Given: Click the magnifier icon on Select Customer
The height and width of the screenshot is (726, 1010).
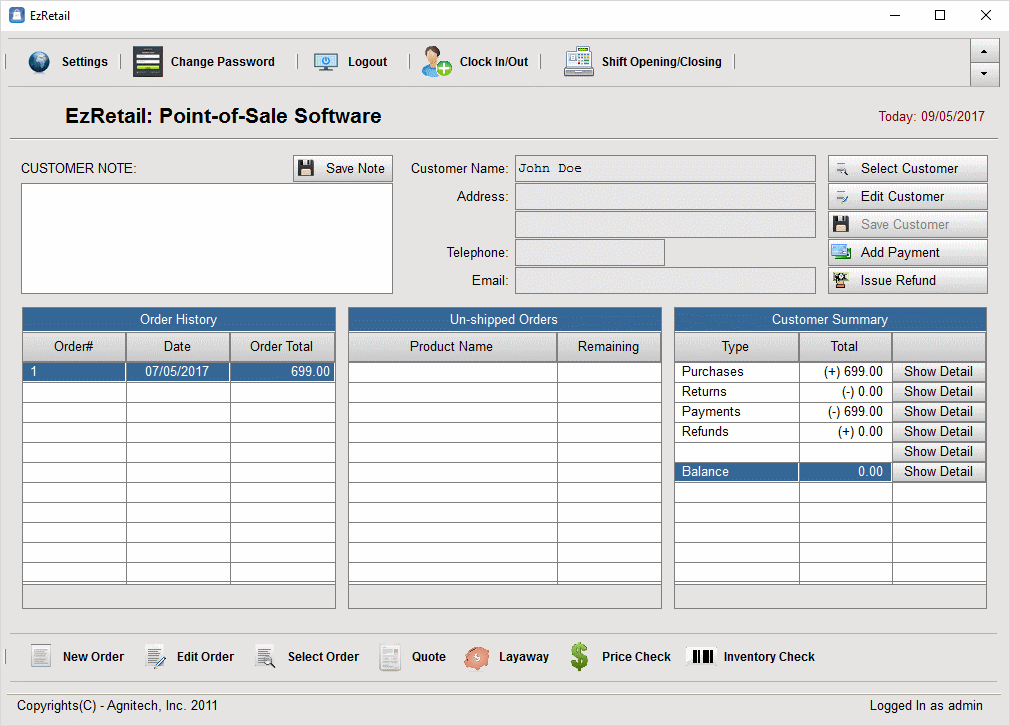Looking at the screenshot, I should (x=841, y=169).
